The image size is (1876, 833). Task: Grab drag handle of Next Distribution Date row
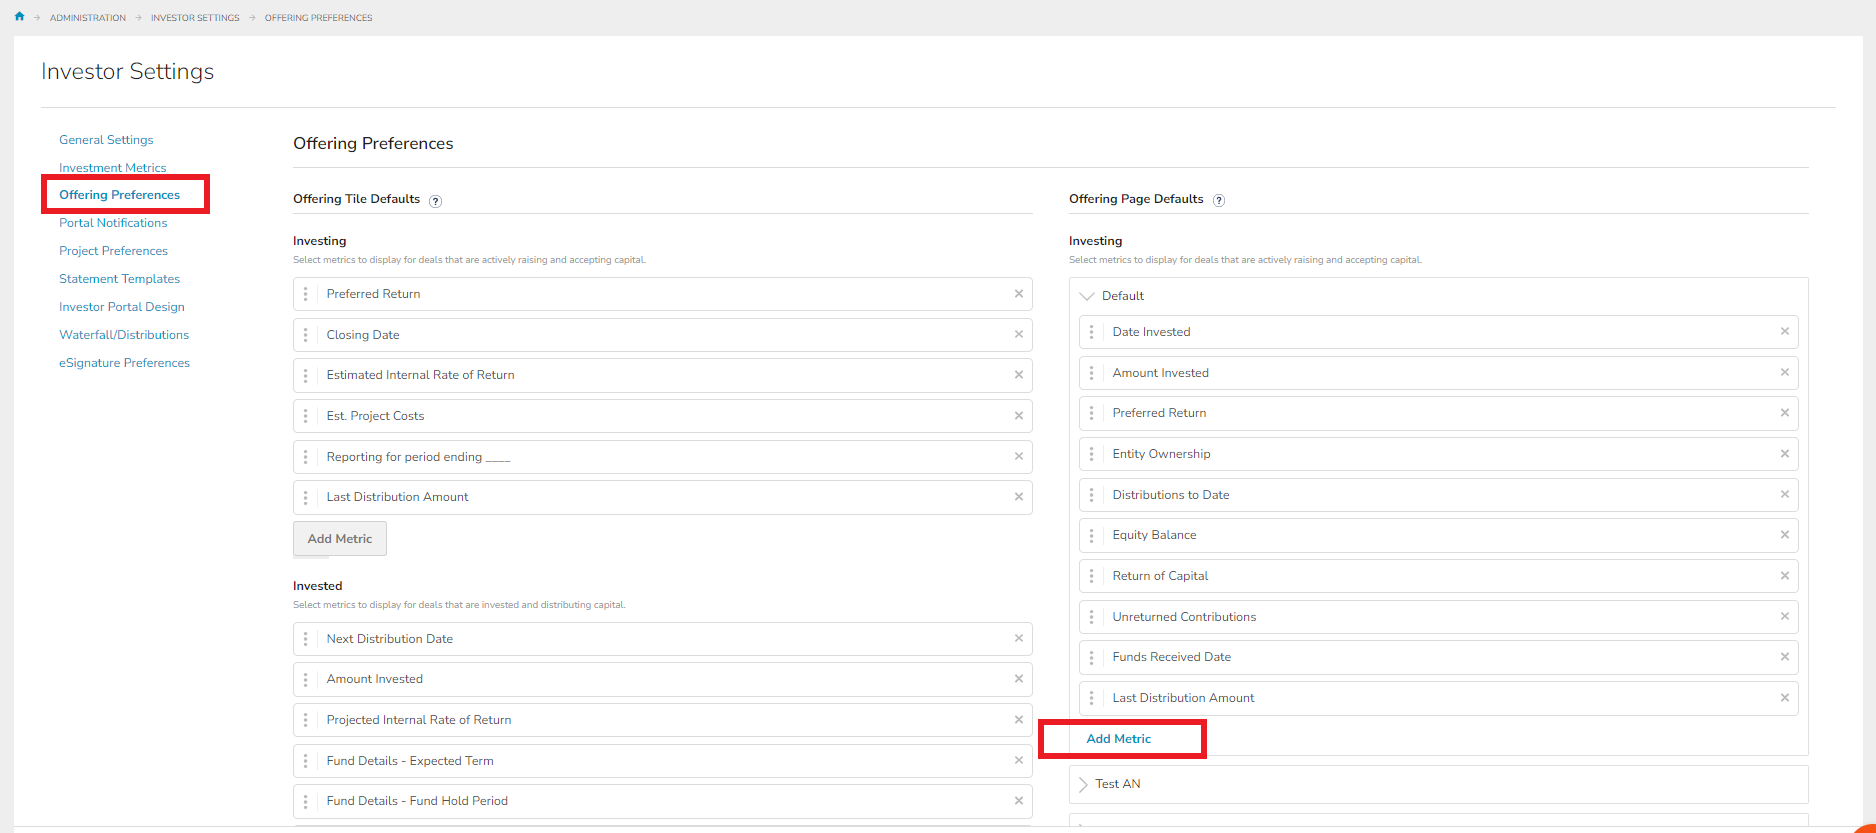pyautogui.click(x=306, y=639)
